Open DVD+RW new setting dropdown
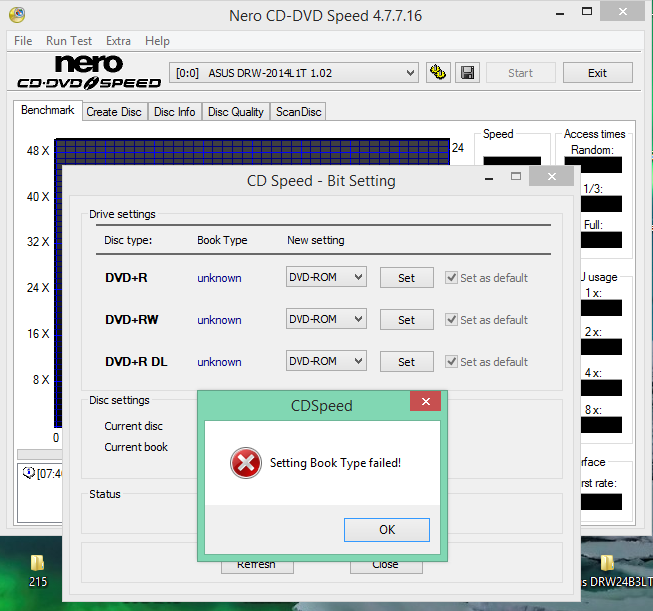The image size is (653, 611). pos(326,319)
